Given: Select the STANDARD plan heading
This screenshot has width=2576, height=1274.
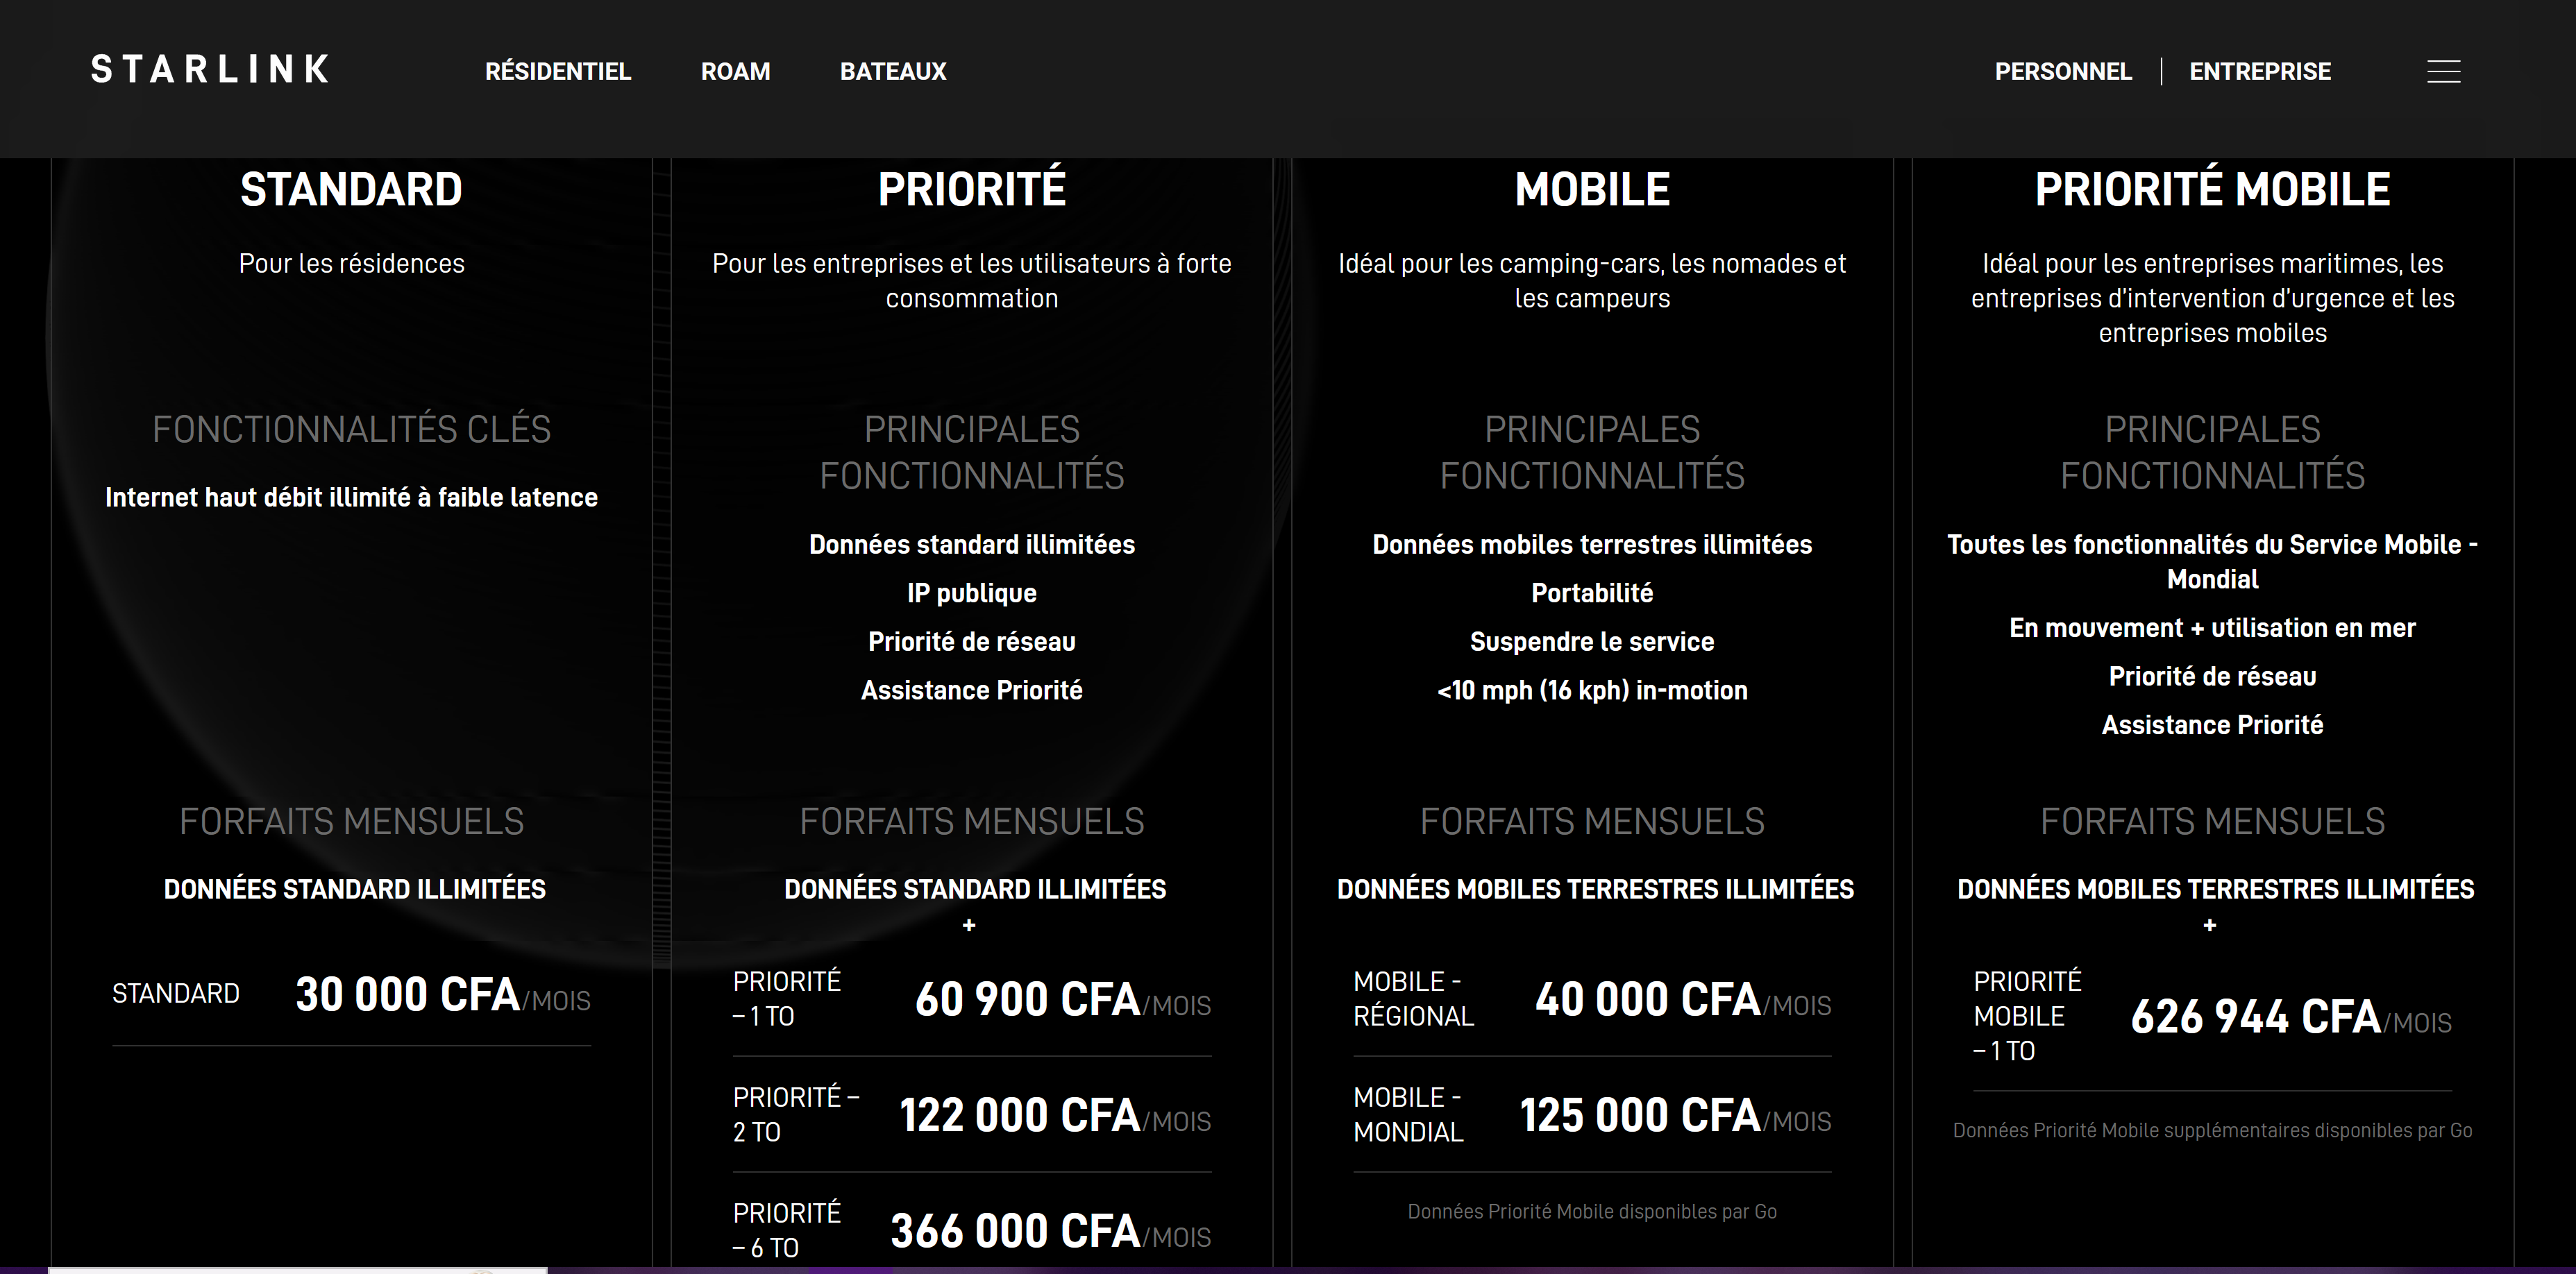Looking at the screenshot, I should [x=351, y=190].
